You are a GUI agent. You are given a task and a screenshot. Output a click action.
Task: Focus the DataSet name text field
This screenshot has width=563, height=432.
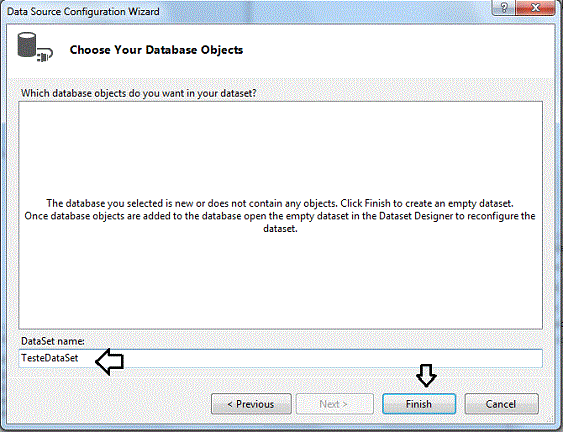[x=280, y=358]
